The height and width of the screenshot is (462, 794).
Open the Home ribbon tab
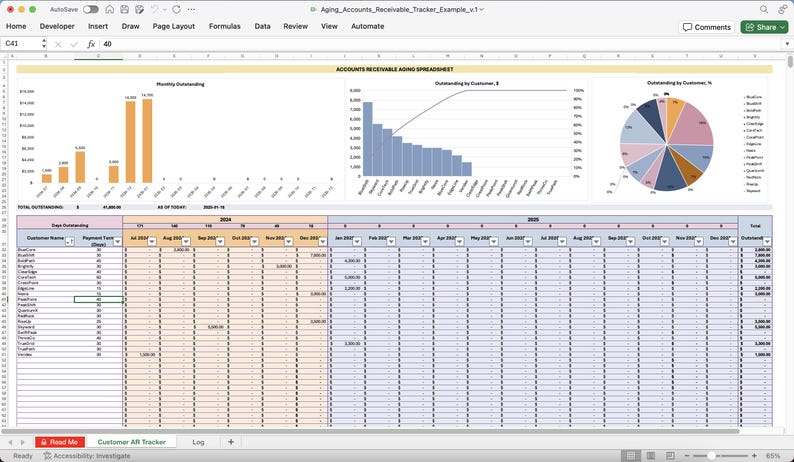tap(16, 26)
